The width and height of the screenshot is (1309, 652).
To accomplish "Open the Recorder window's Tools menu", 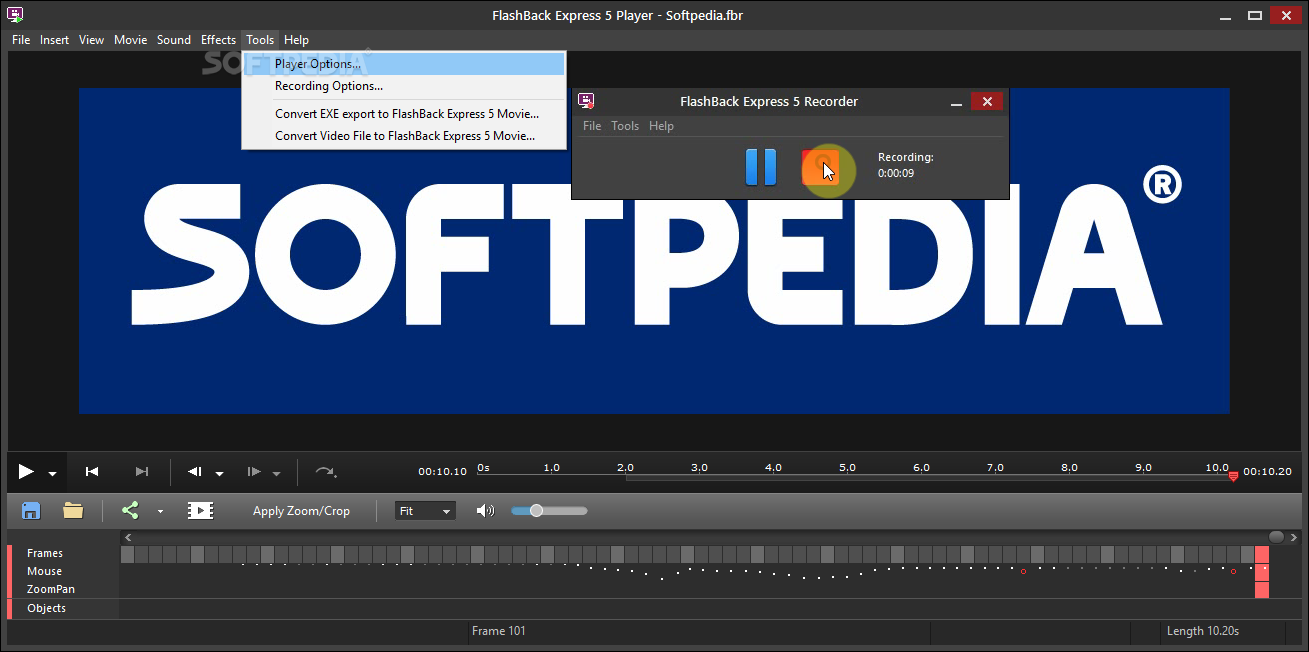I will click(x=625, y=126).
